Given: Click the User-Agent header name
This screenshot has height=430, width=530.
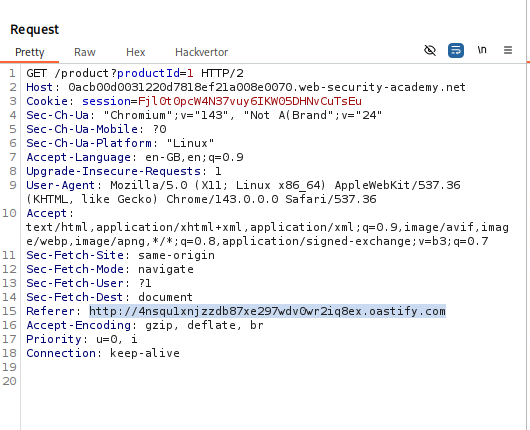Looking at the screenshot, I should 61,185.
